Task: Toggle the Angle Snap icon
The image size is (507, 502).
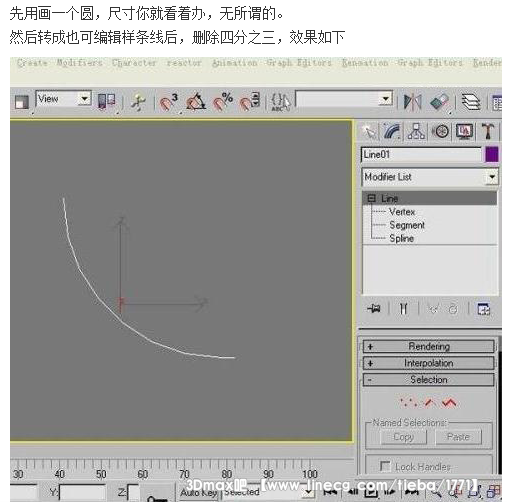Action: [x=196, y=101]
